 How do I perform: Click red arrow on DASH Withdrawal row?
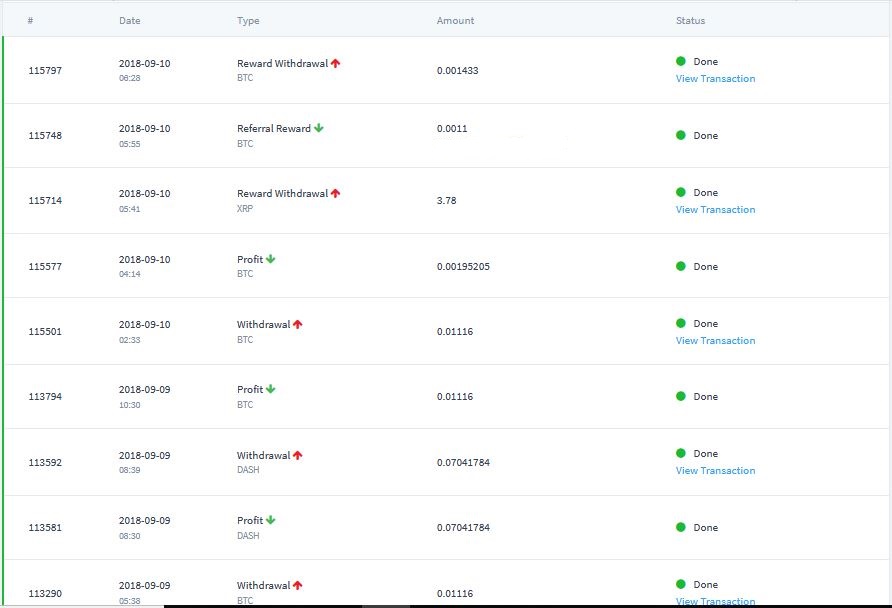tap(298, 455)
